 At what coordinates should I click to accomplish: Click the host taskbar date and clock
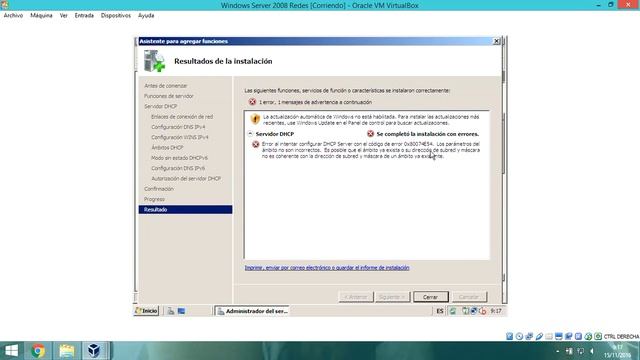619,351
